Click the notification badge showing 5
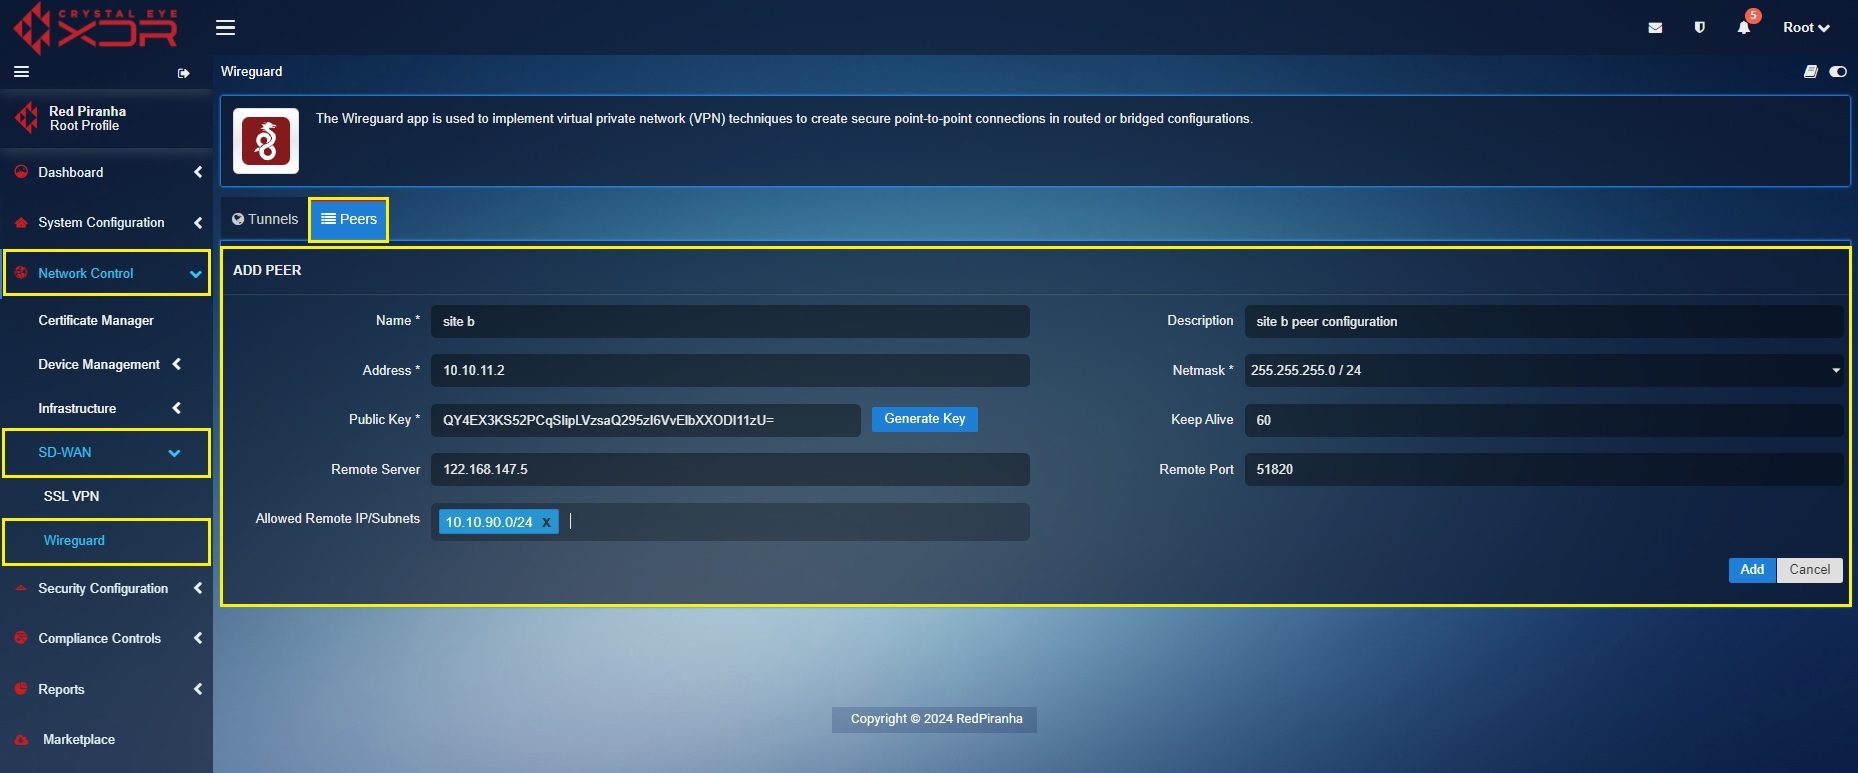This screenshot has width=1858, height=773. click(x=1753, y=15)
